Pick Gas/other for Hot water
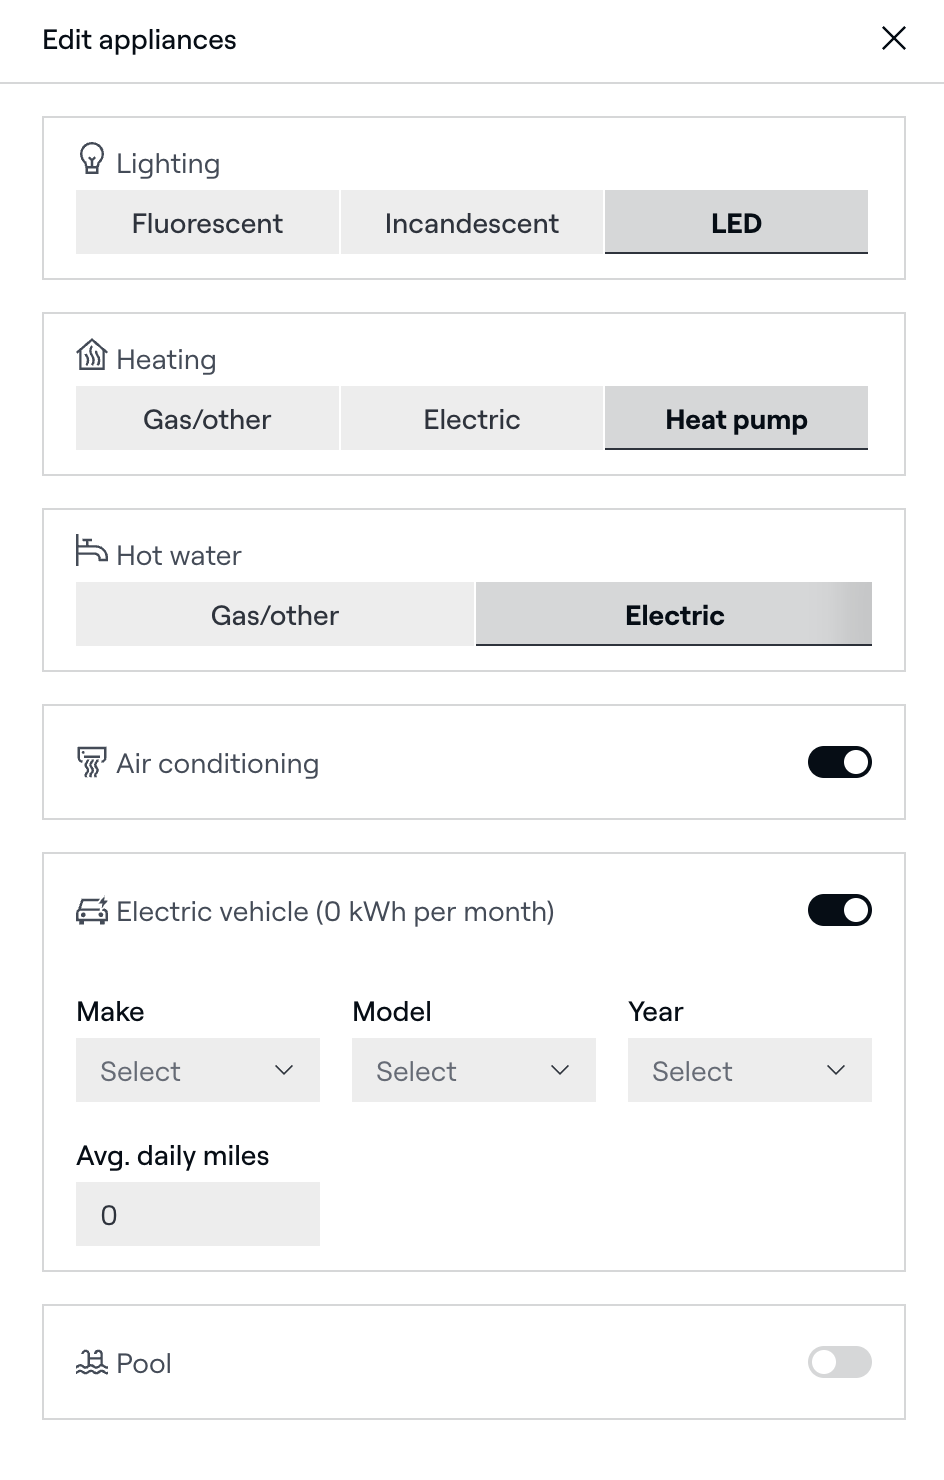The height and width of the screenshot is (1480, 944). tap(275, 615)
